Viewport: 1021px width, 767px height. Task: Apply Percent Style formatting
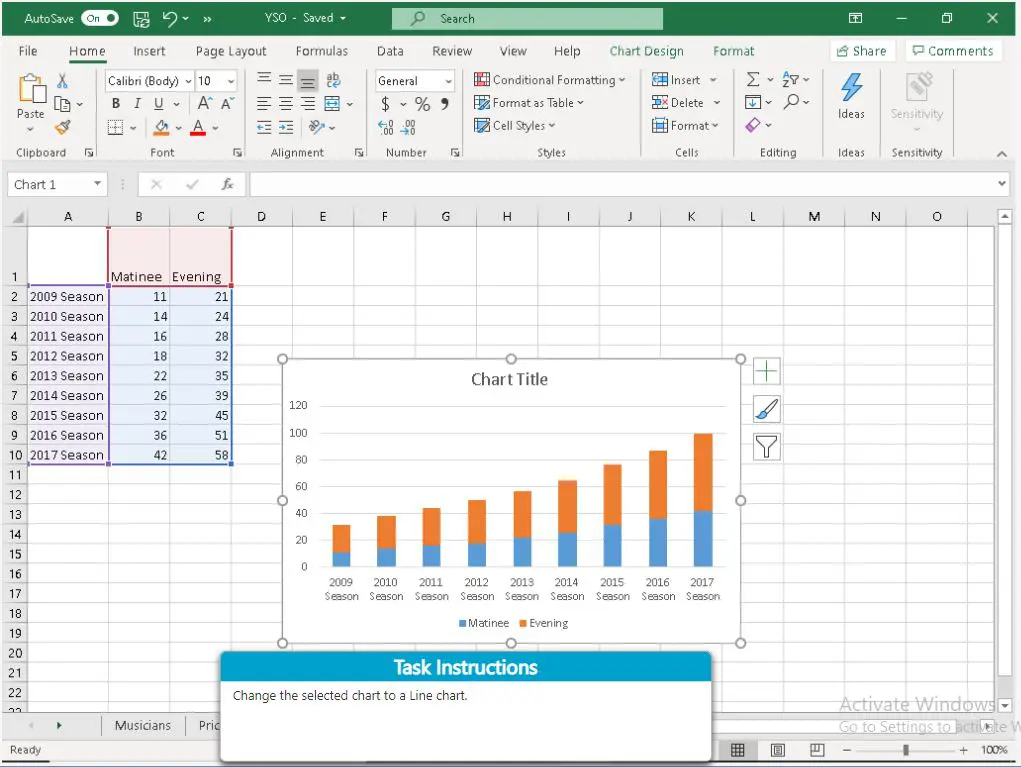421,103
